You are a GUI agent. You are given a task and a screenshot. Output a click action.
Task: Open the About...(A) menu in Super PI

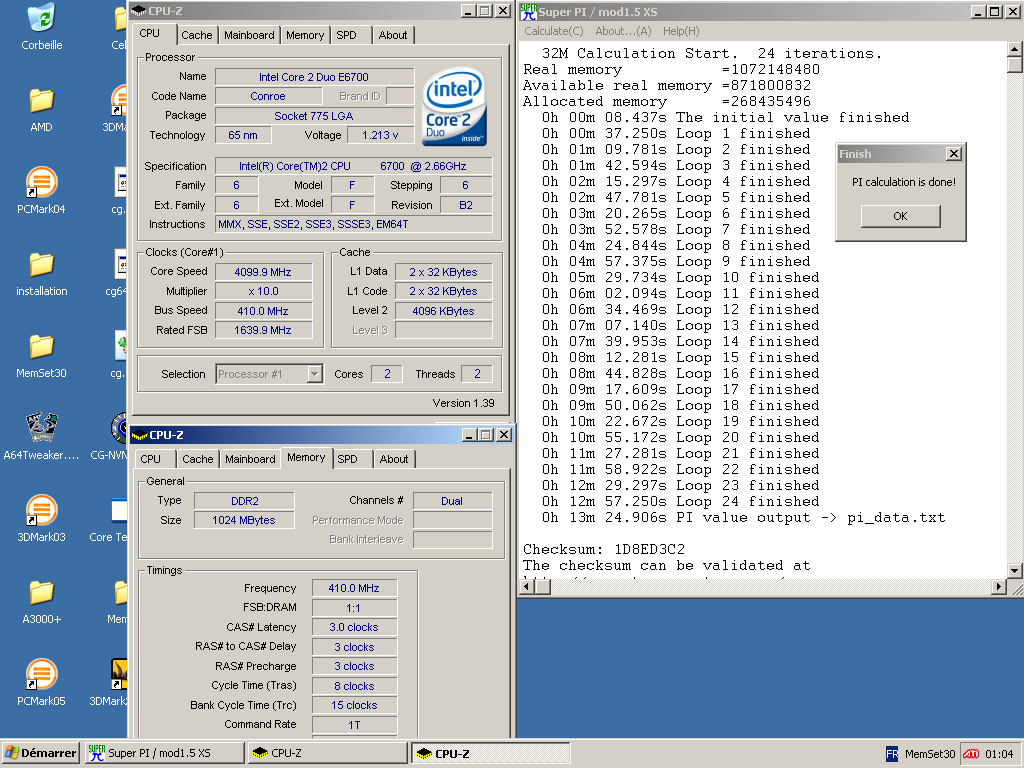(623, 31)
